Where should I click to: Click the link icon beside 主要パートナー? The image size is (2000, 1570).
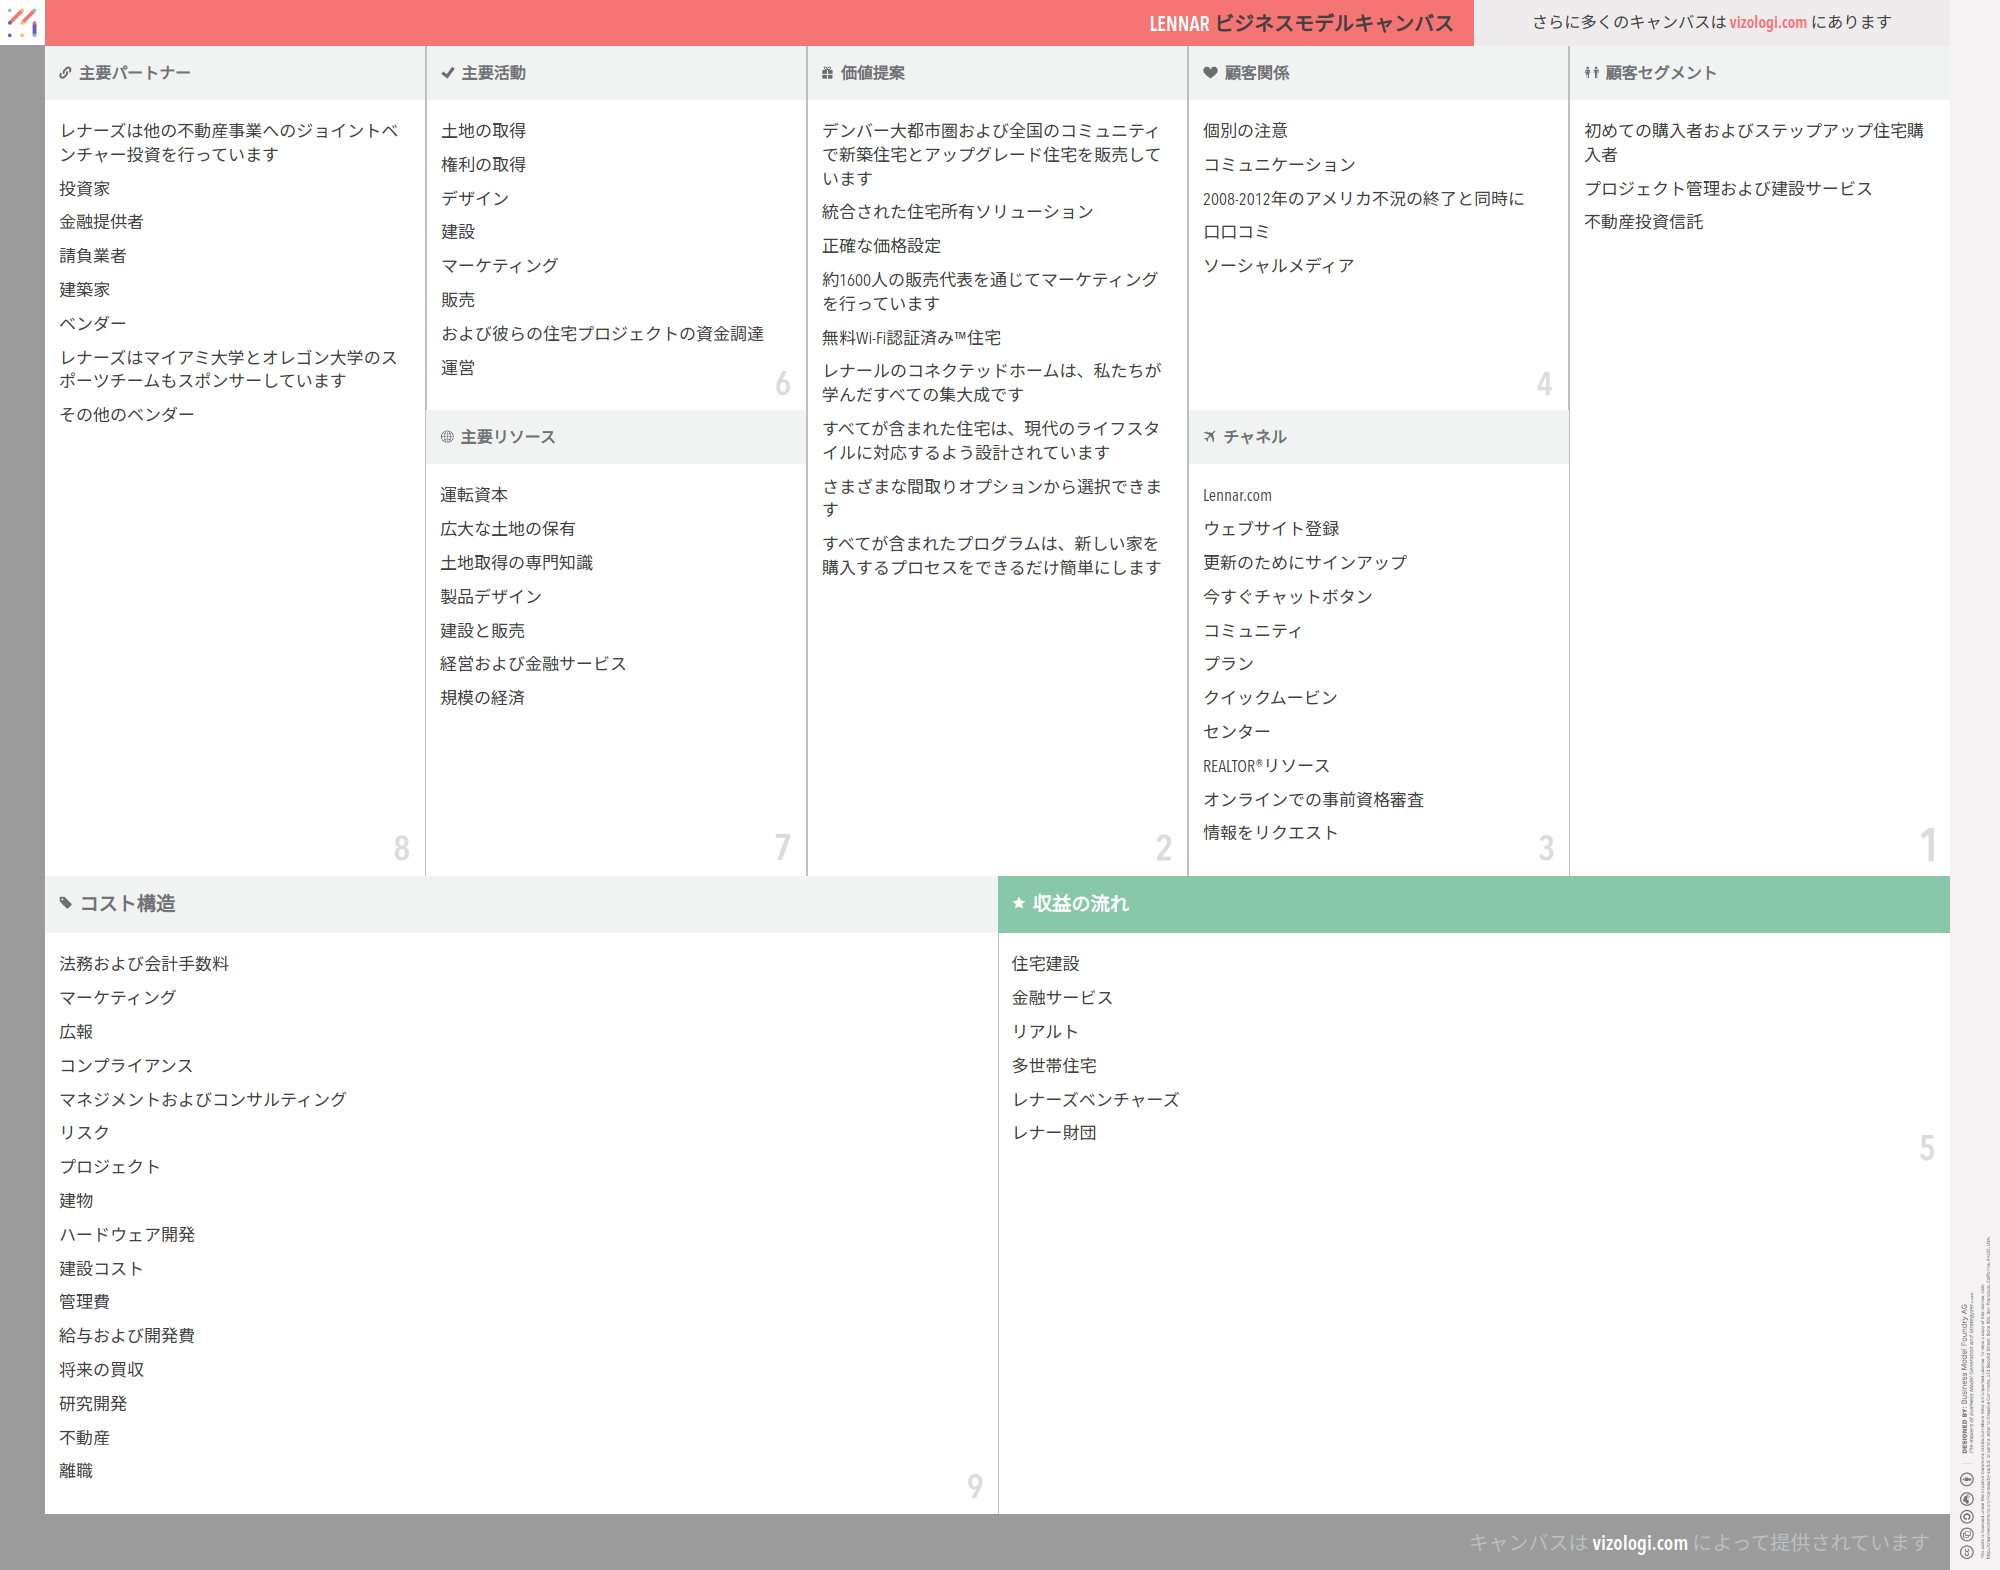click(x=65, y=73)
